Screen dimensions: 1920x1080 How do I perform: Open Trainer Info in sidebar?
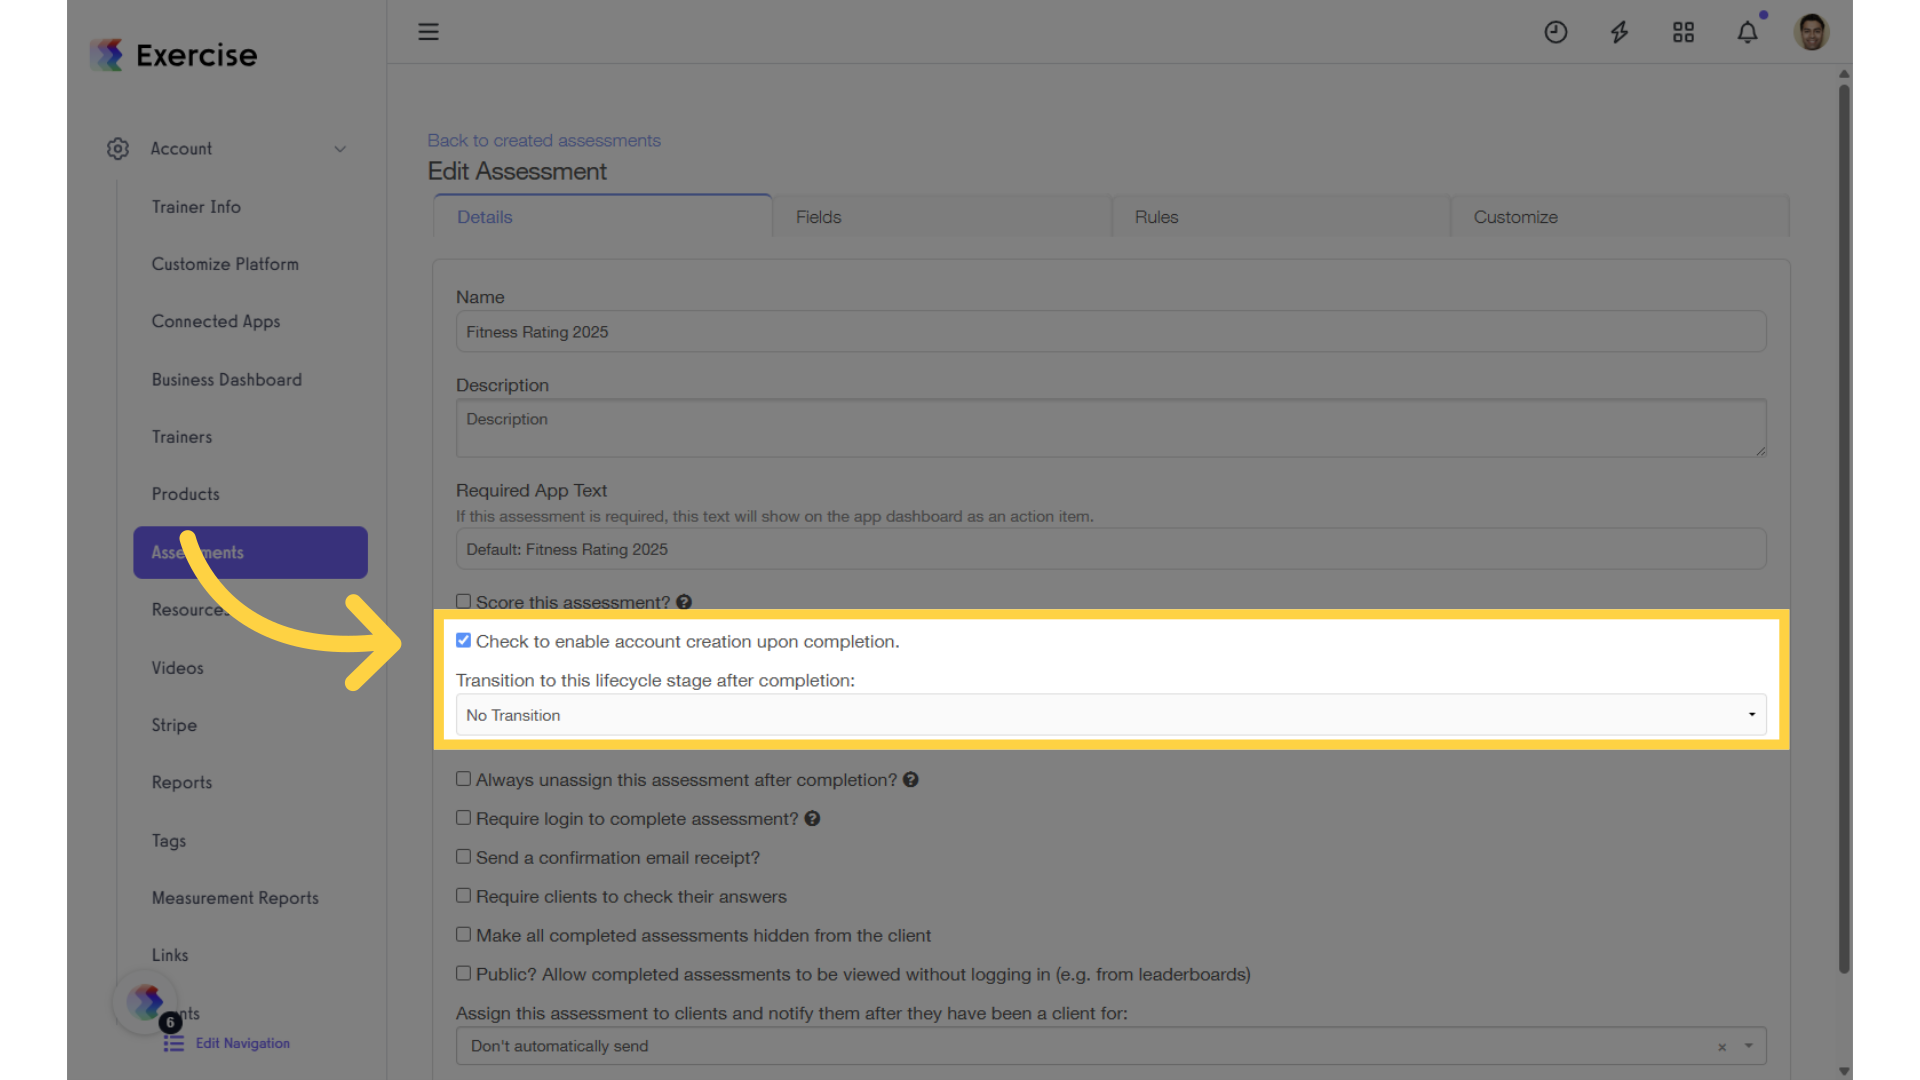(x=196, y=207)
